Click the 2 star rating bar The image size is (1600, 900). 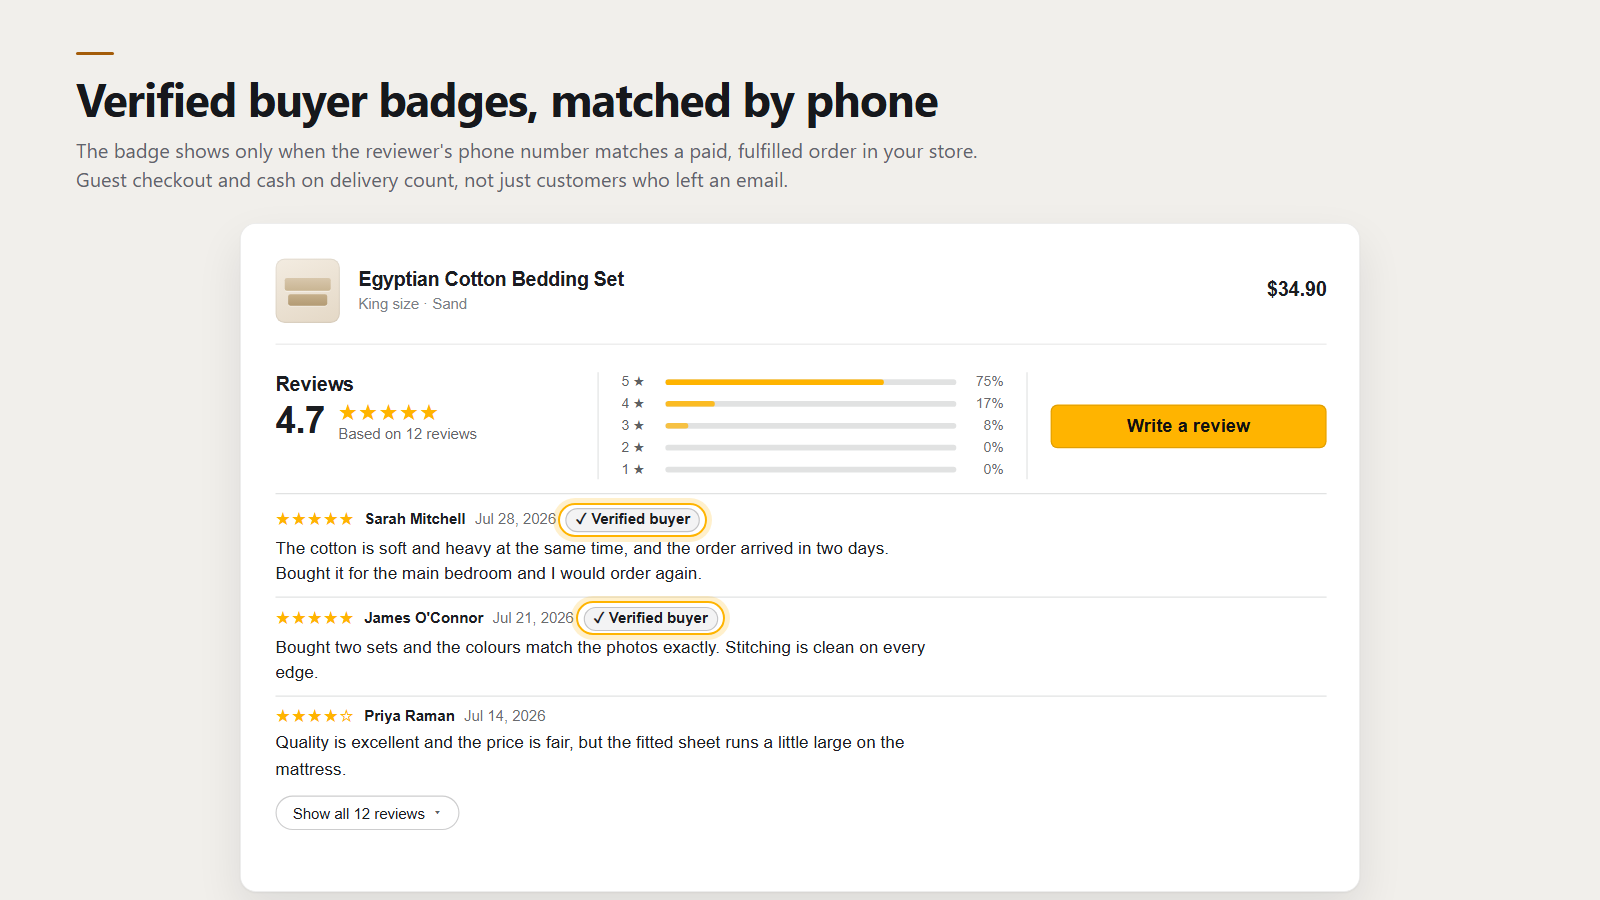pyautogui.click(x=811, y=448)
